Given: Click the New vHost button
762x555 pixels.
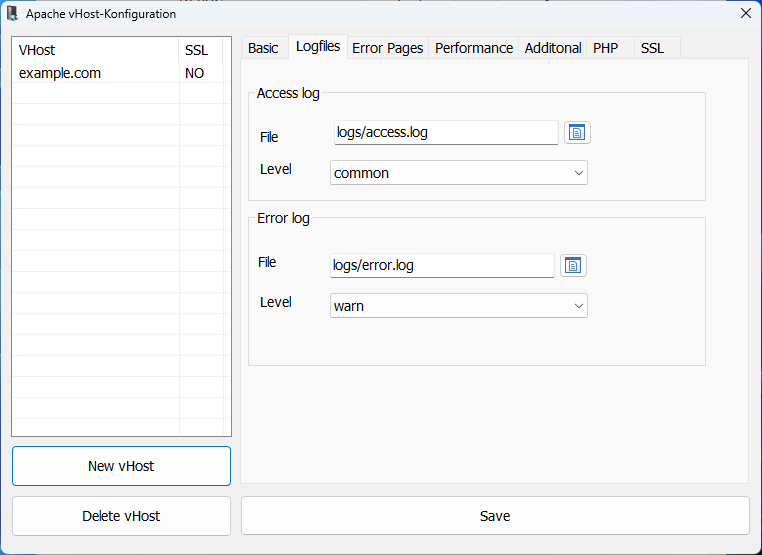Looking at the screenshot, I should coord(121,466).
